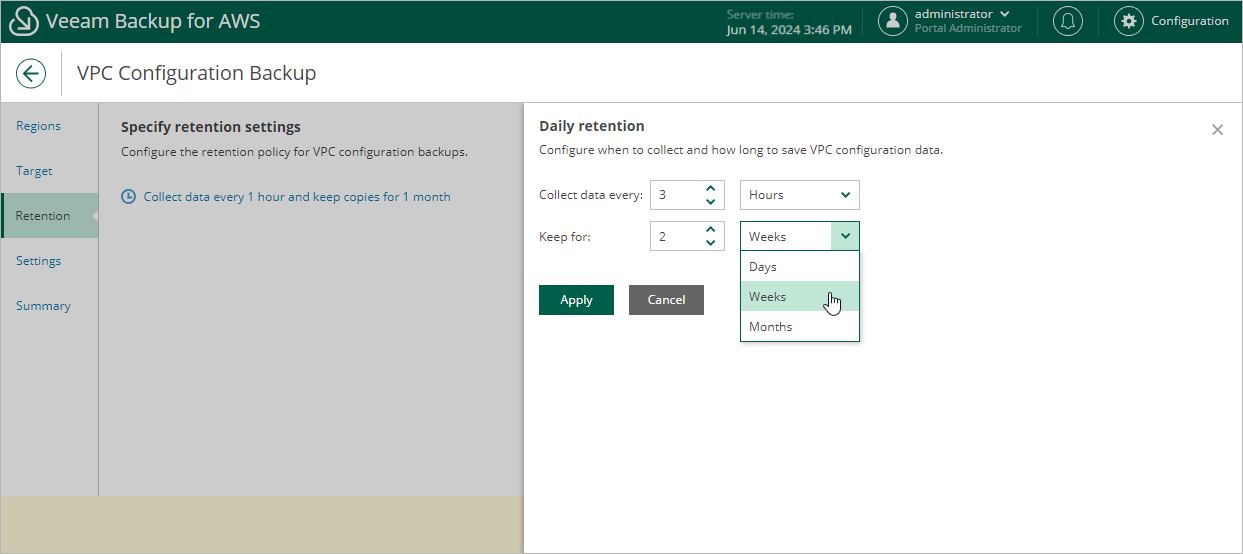The image size is (1243, 554).
Task: Expand the administrator account dropdown
Action: click(x=1004, y=14)
